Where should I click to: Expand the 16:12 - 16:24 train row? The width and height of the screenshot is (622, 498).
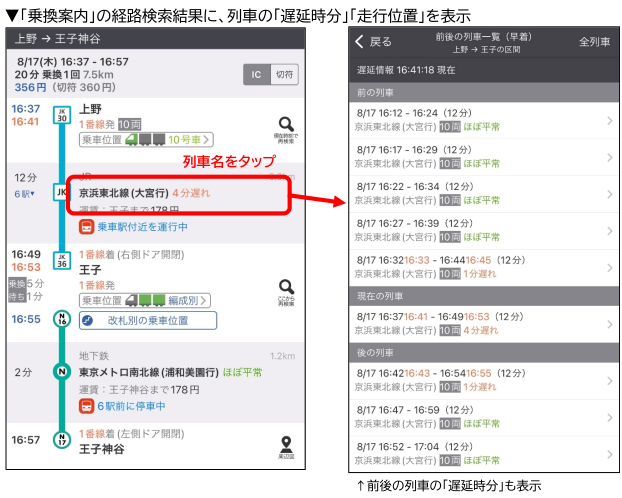pos(484,121)
